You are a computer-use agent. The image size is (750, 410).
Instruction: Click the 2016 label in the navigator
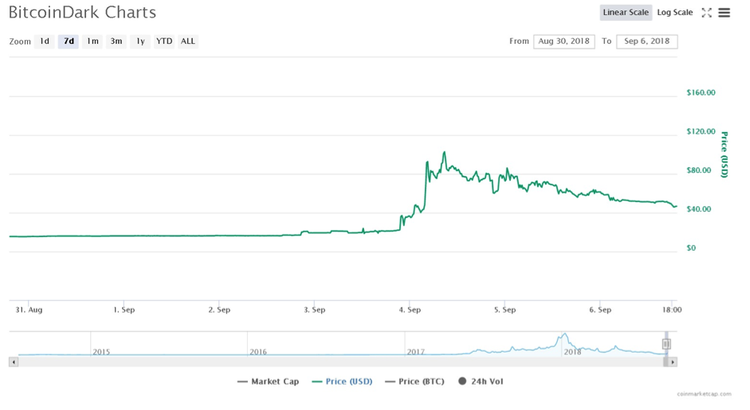pos(258,352)
